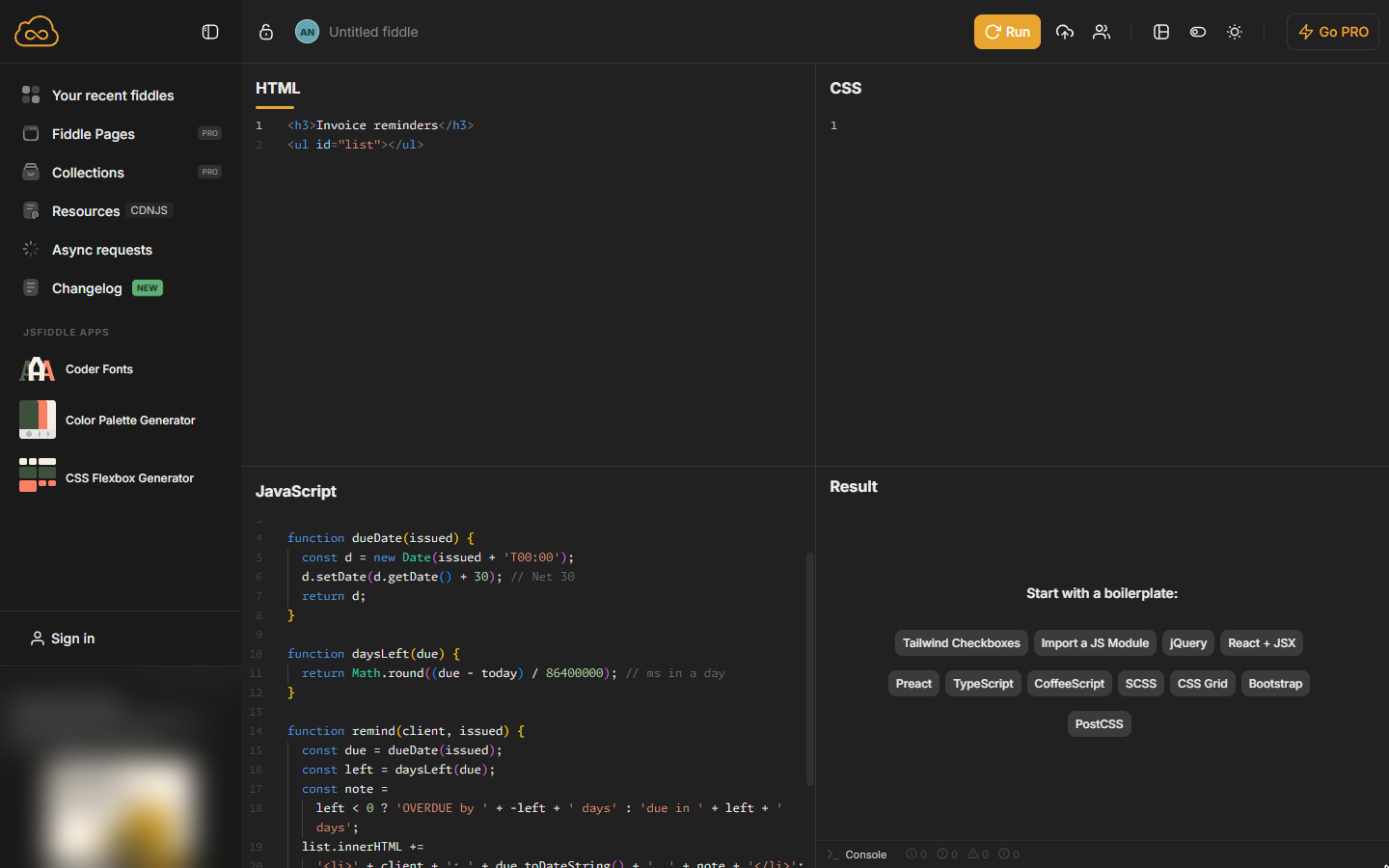Open the Coder Fonts app icon

click(37, 369)
